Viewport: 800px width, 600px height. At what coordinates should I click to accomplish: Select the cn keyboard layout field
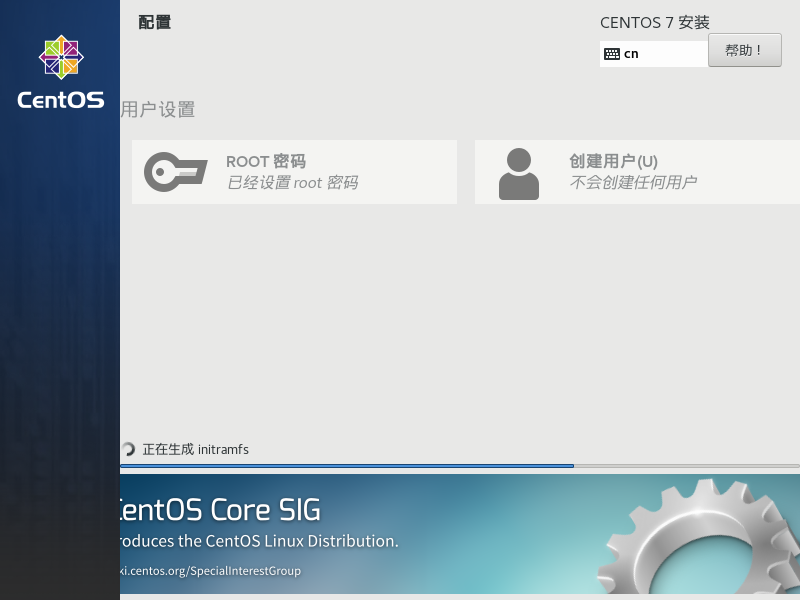654,54
